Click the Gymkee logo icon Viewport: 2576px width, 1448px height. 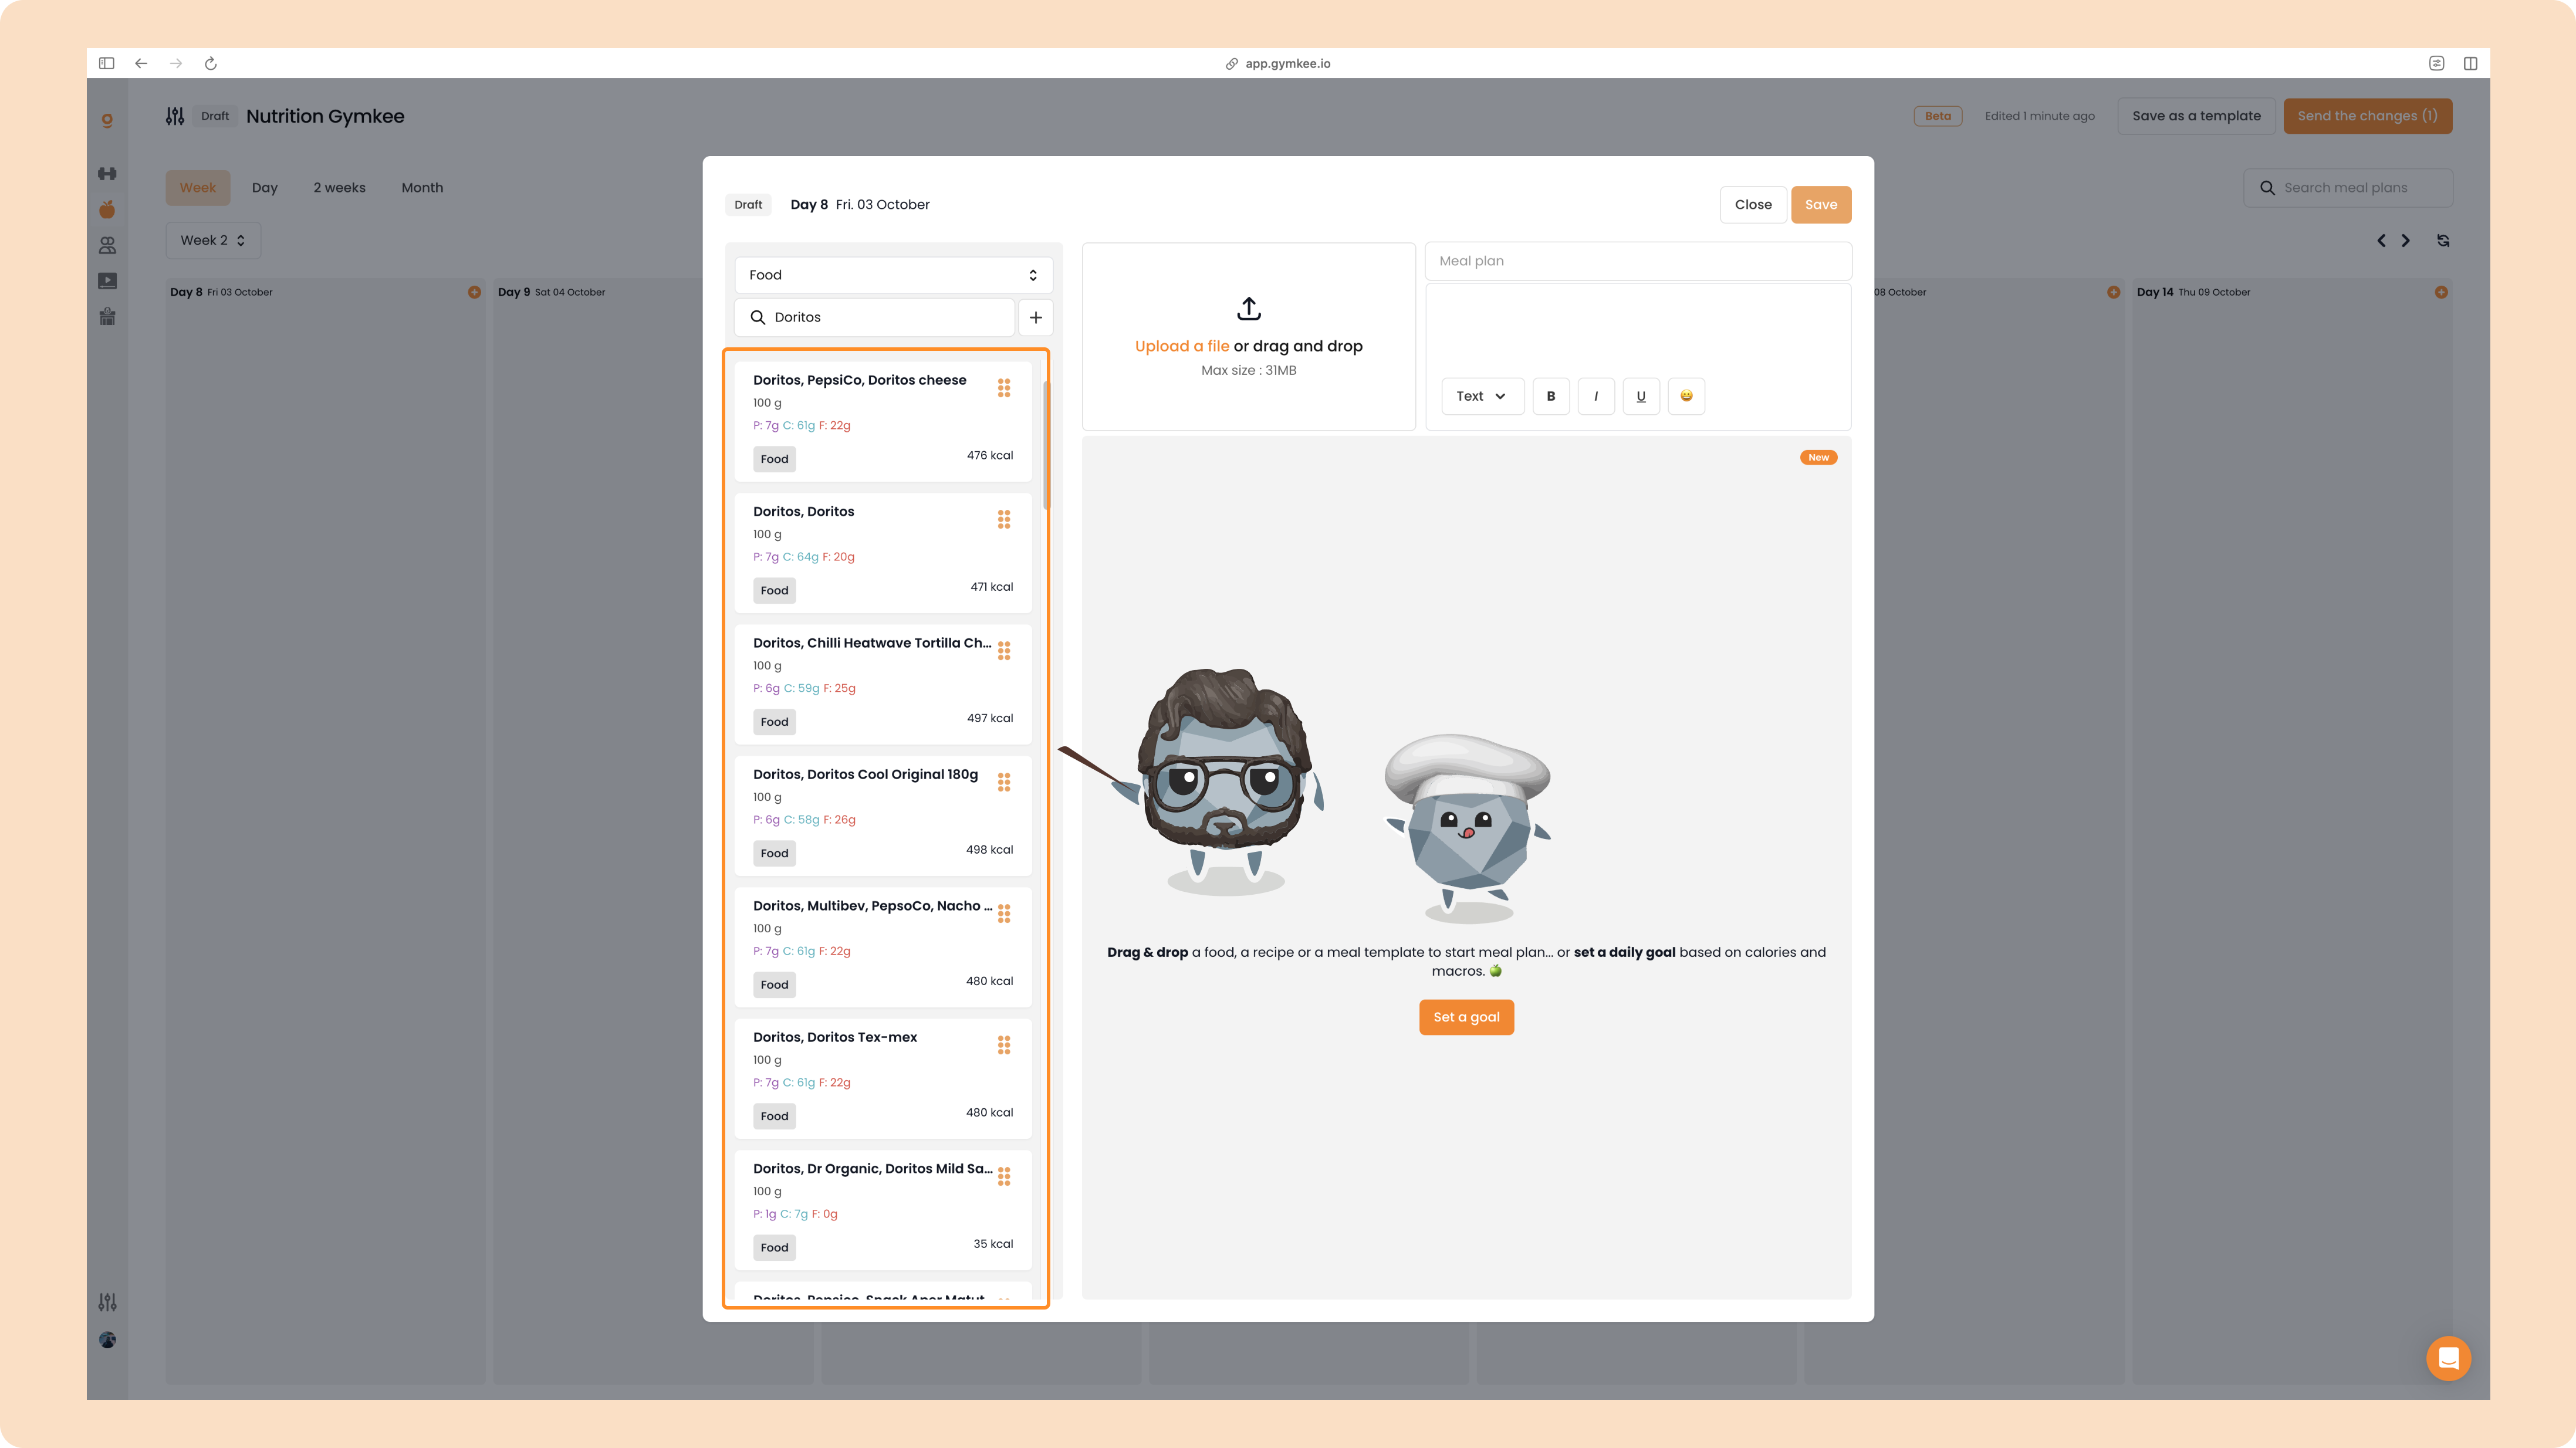point(107,120)
